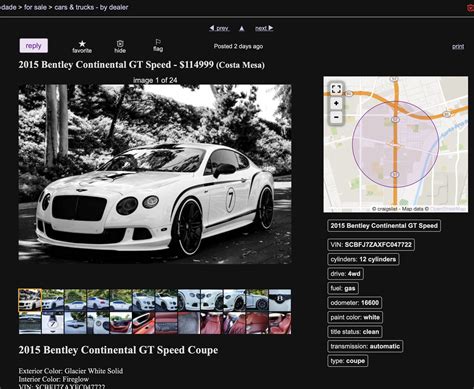Click 'transmission: automatic' tag
This screenshot has width=474, height=389.
pos(365,346)
